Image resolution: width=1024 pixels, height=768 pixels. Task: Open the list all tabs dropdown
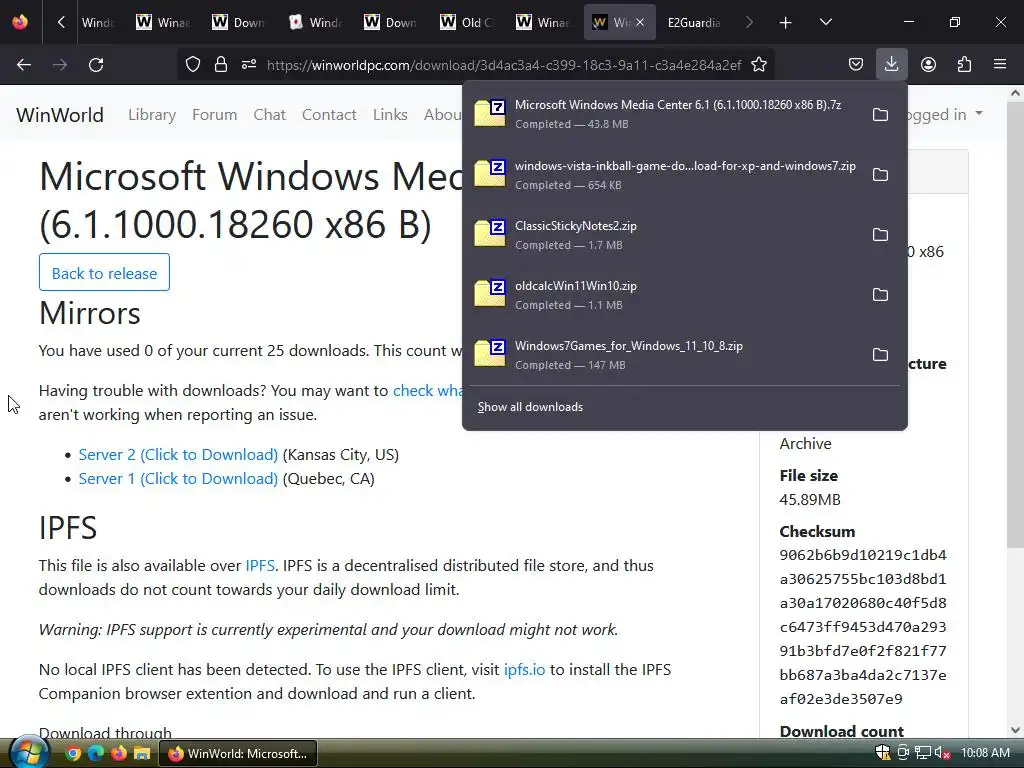click(x=825, y=23)
